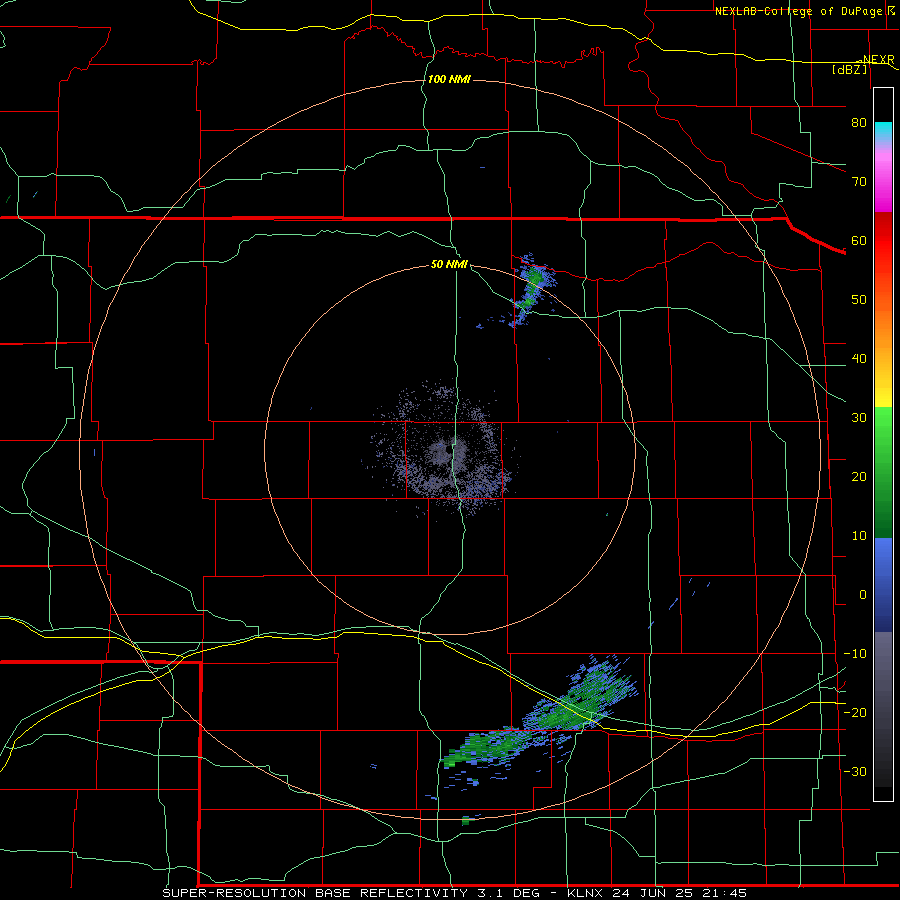The image size is (900, 900).
Task: Click the '-30' value on dBZ scale
Action: point(855,772)
